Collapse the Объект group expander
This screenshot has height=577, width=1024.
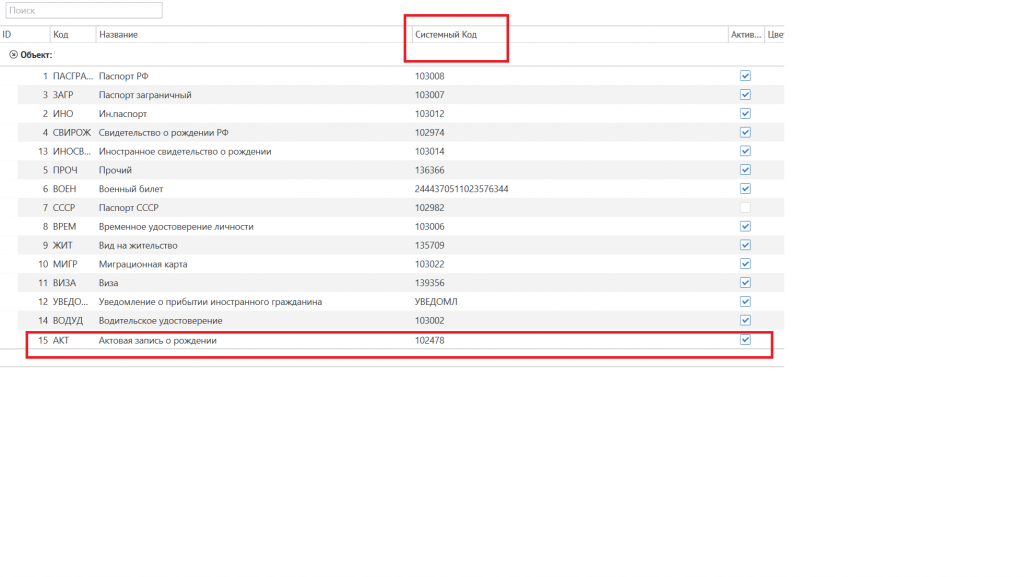[13, 55]
